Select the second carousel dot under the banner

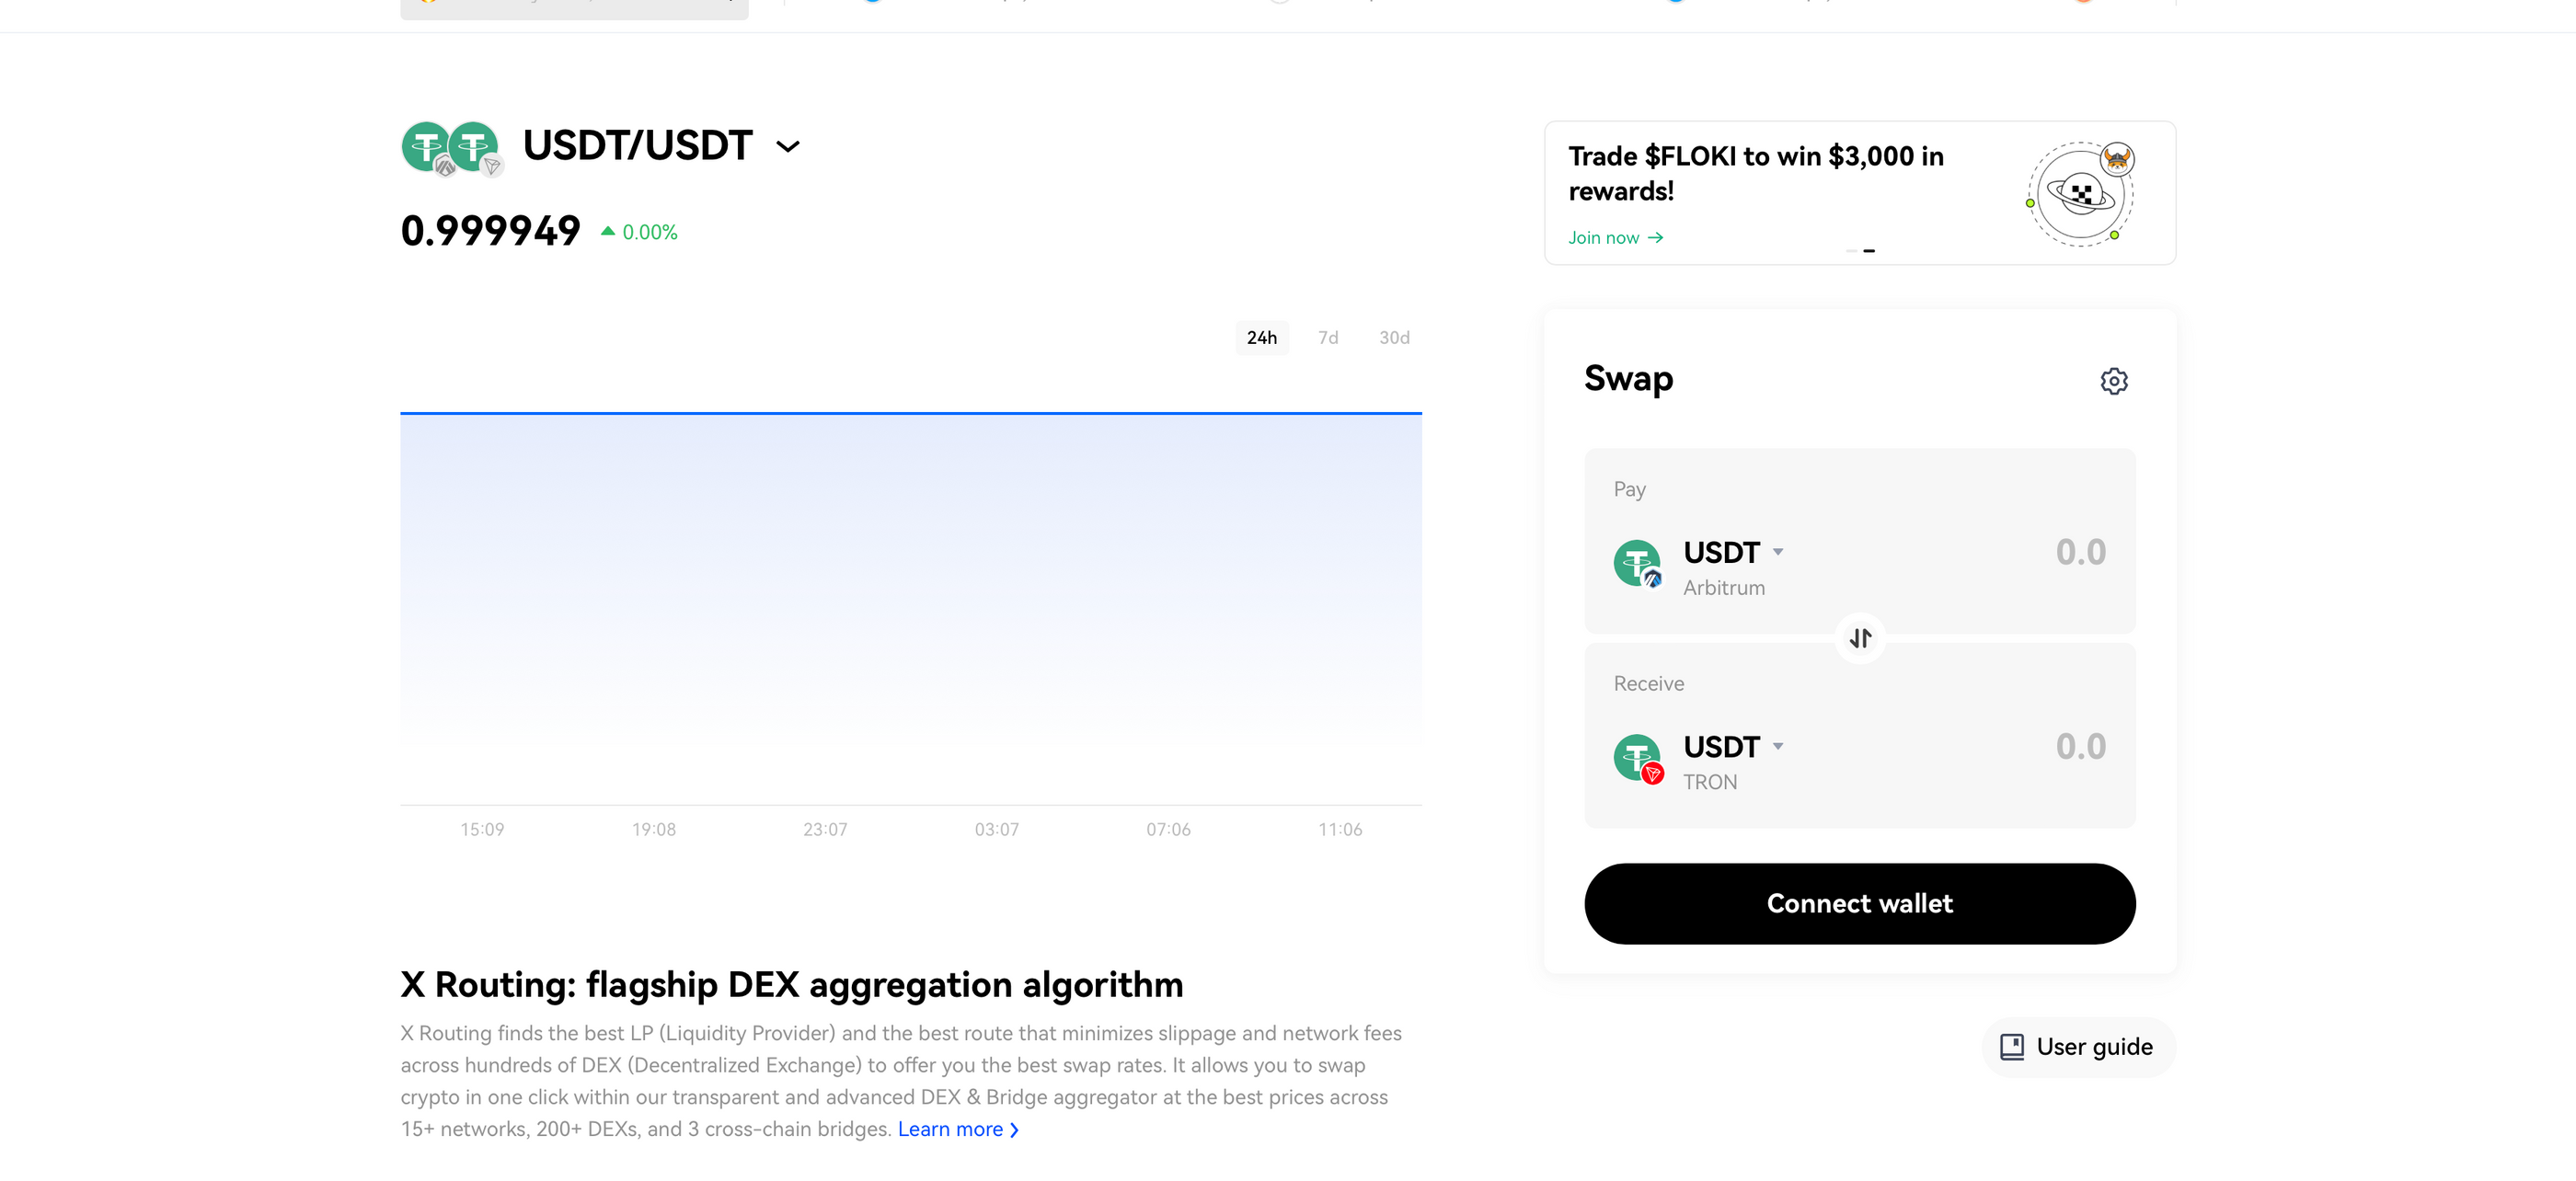click(1869, 250)
